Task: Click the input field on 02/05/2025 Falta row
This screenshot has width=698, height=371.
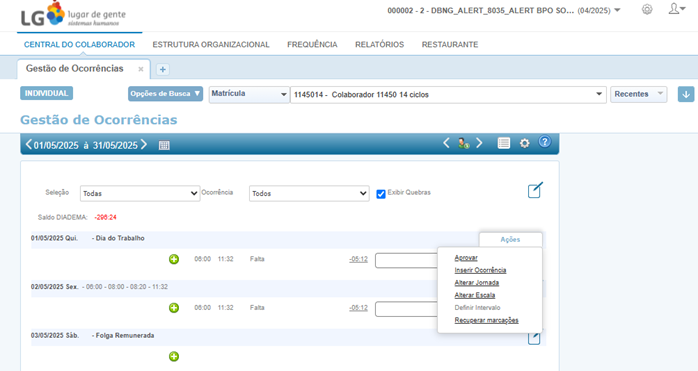Action: (x=406, y=309)
